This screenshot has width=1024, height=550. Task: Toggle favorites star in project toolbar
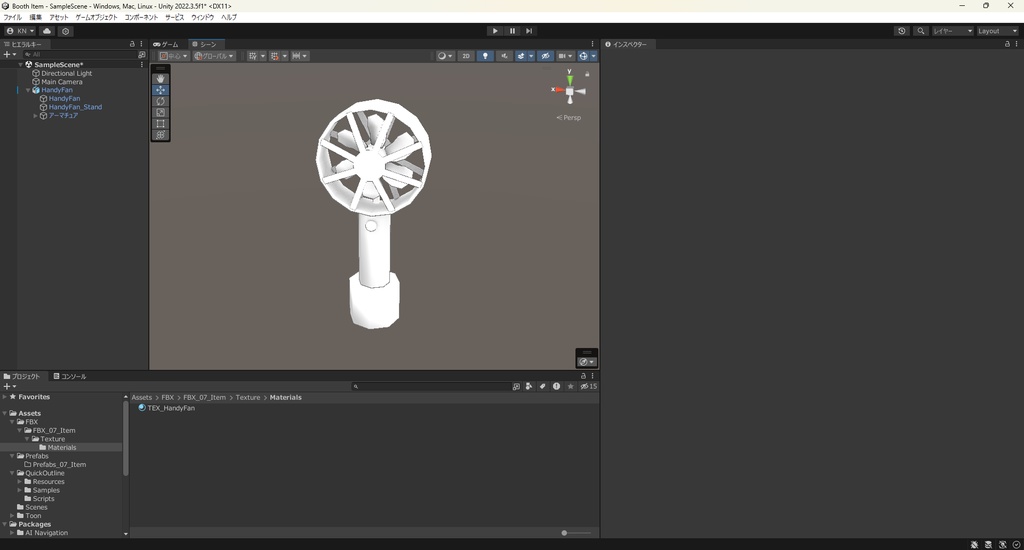(x=570, y=387)
